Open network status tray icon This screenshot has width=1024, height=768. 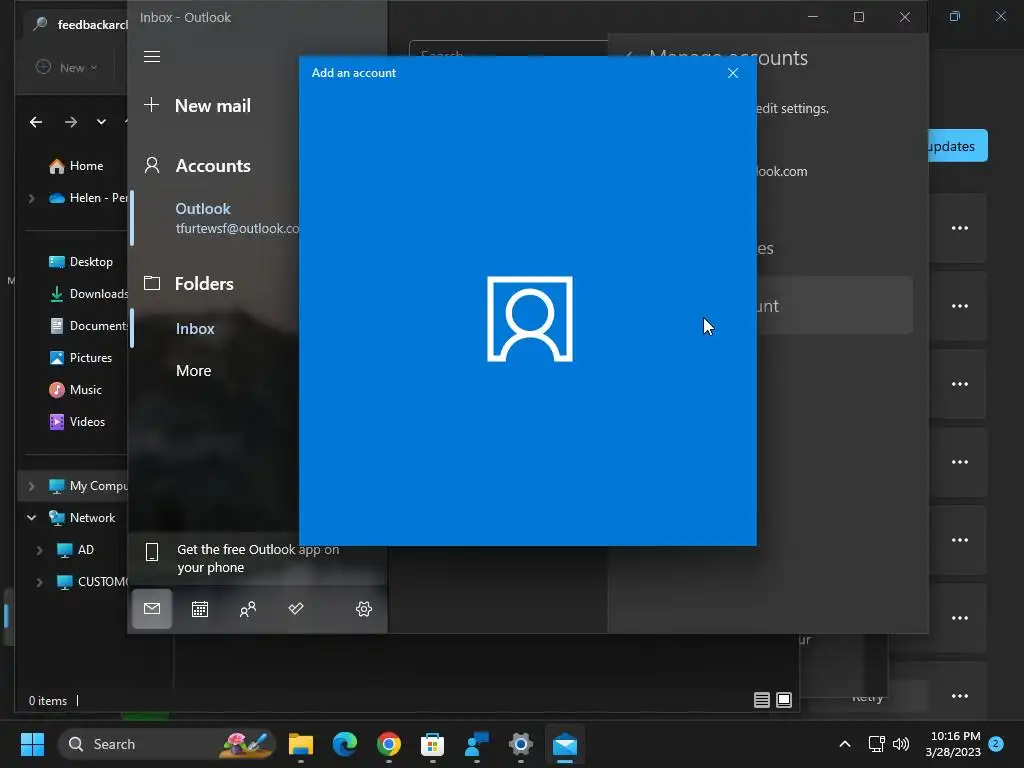coord(876,744)
